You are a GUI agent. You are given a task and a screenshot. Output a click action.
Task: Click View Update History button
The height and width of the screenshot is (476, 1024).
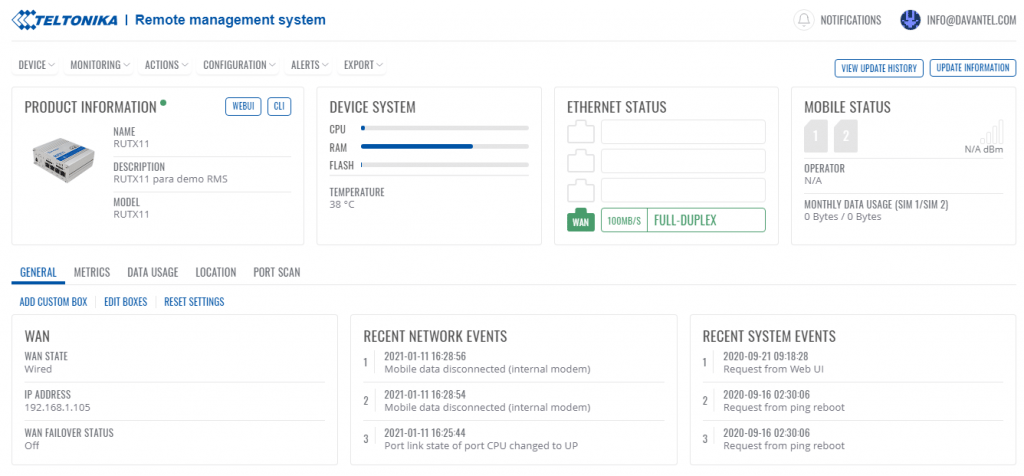(879, 68)
